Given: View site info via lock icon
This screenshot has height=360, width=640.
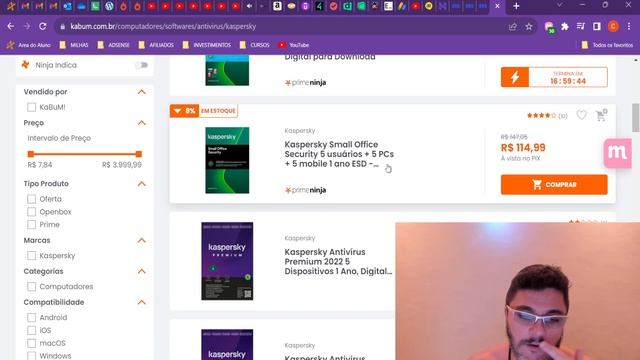Looking at the screenshot, I should [x=62, y=27].
